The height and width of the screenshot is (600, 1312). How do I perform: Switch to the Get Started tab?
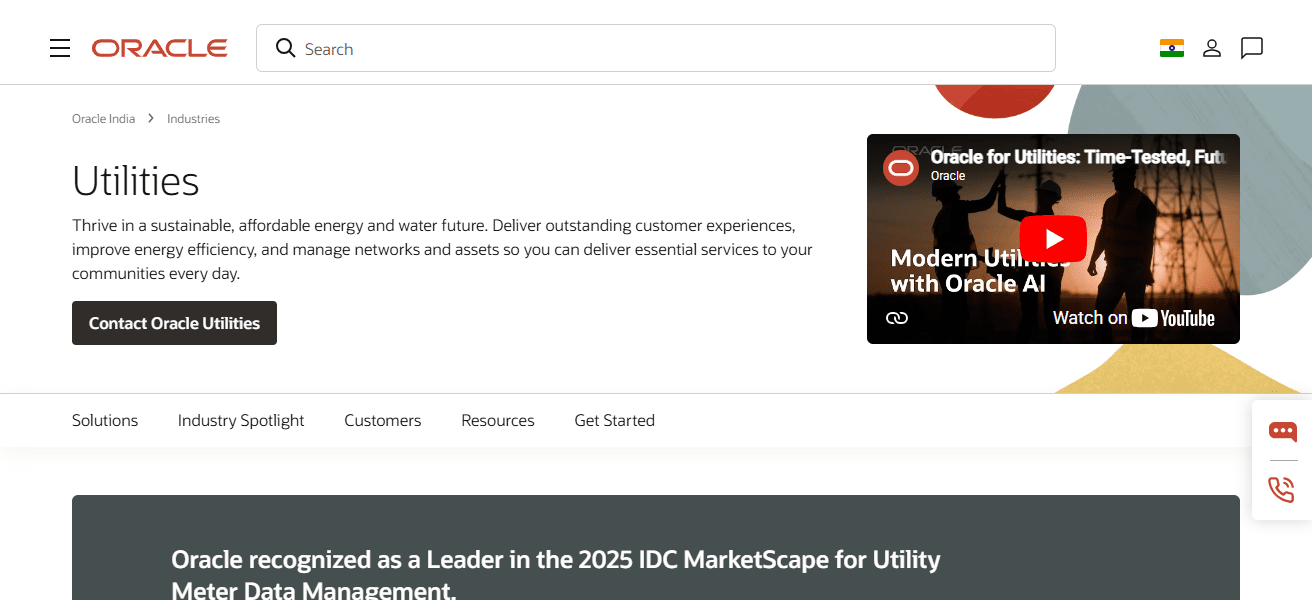(x=614, y=420)
